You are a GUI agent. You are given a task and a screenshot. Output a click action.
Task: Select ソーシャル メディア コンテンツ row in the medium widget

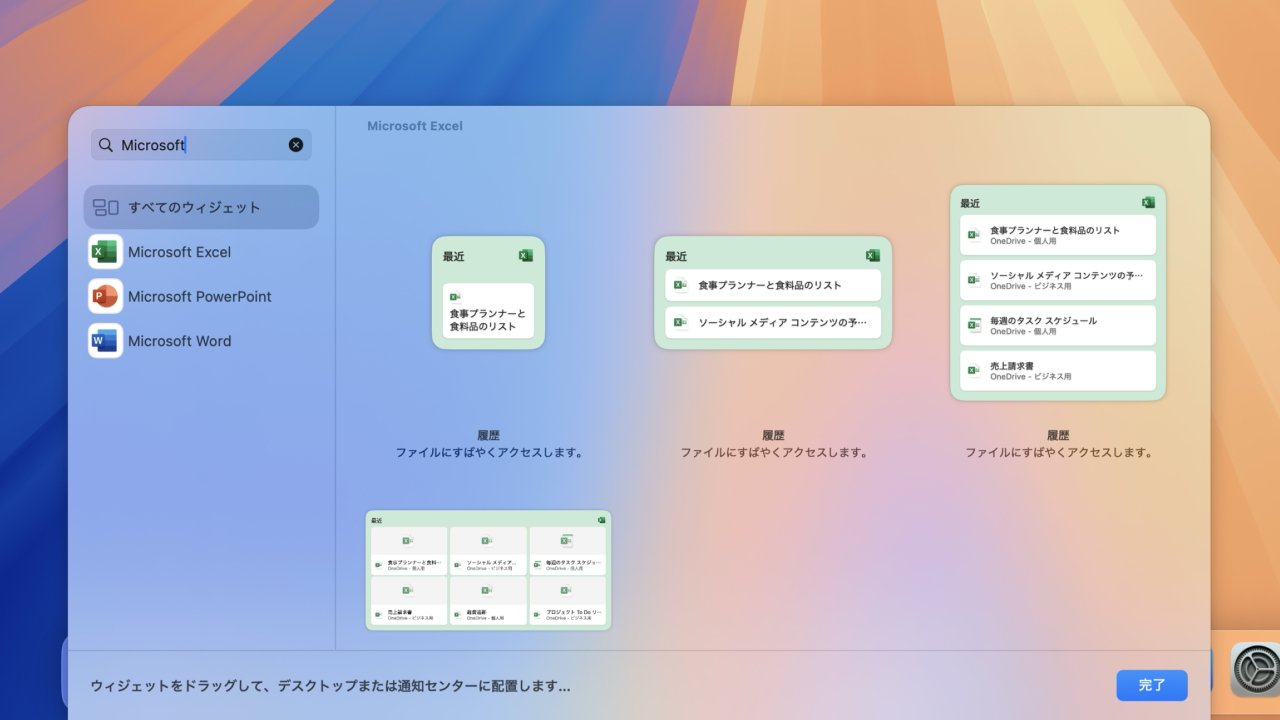(x=773, y=322)
